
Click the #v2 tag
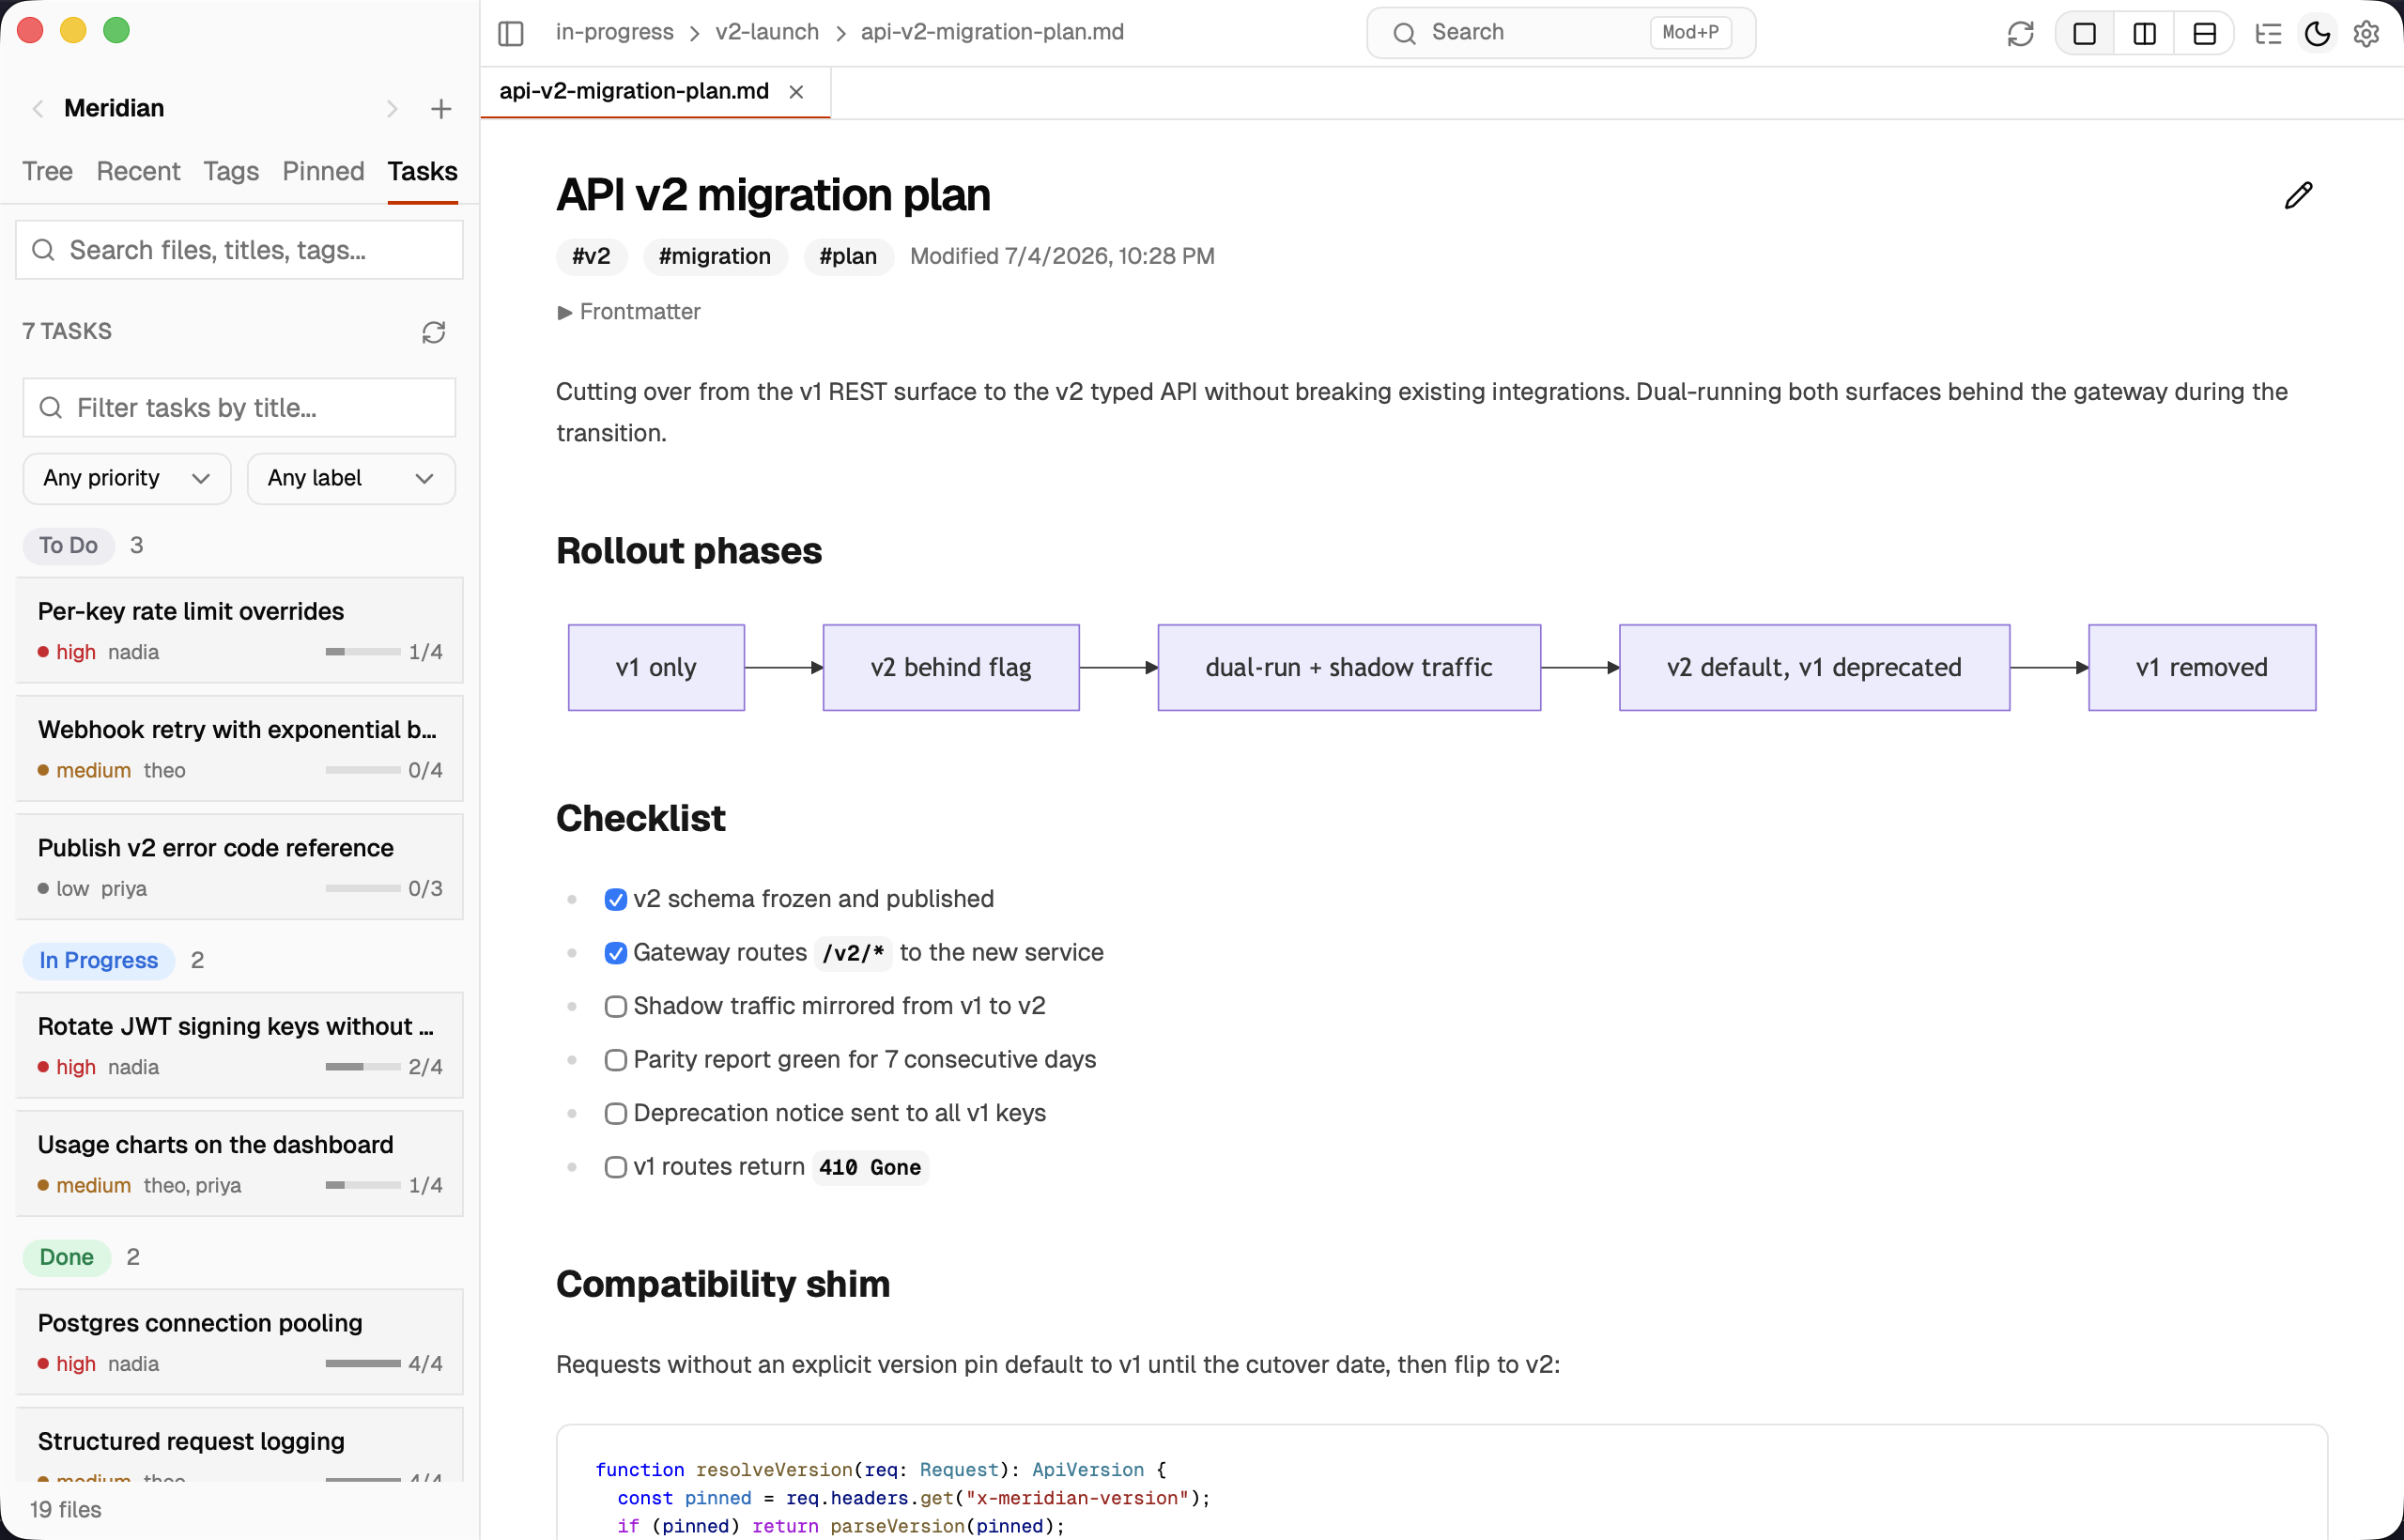(591, 257)
